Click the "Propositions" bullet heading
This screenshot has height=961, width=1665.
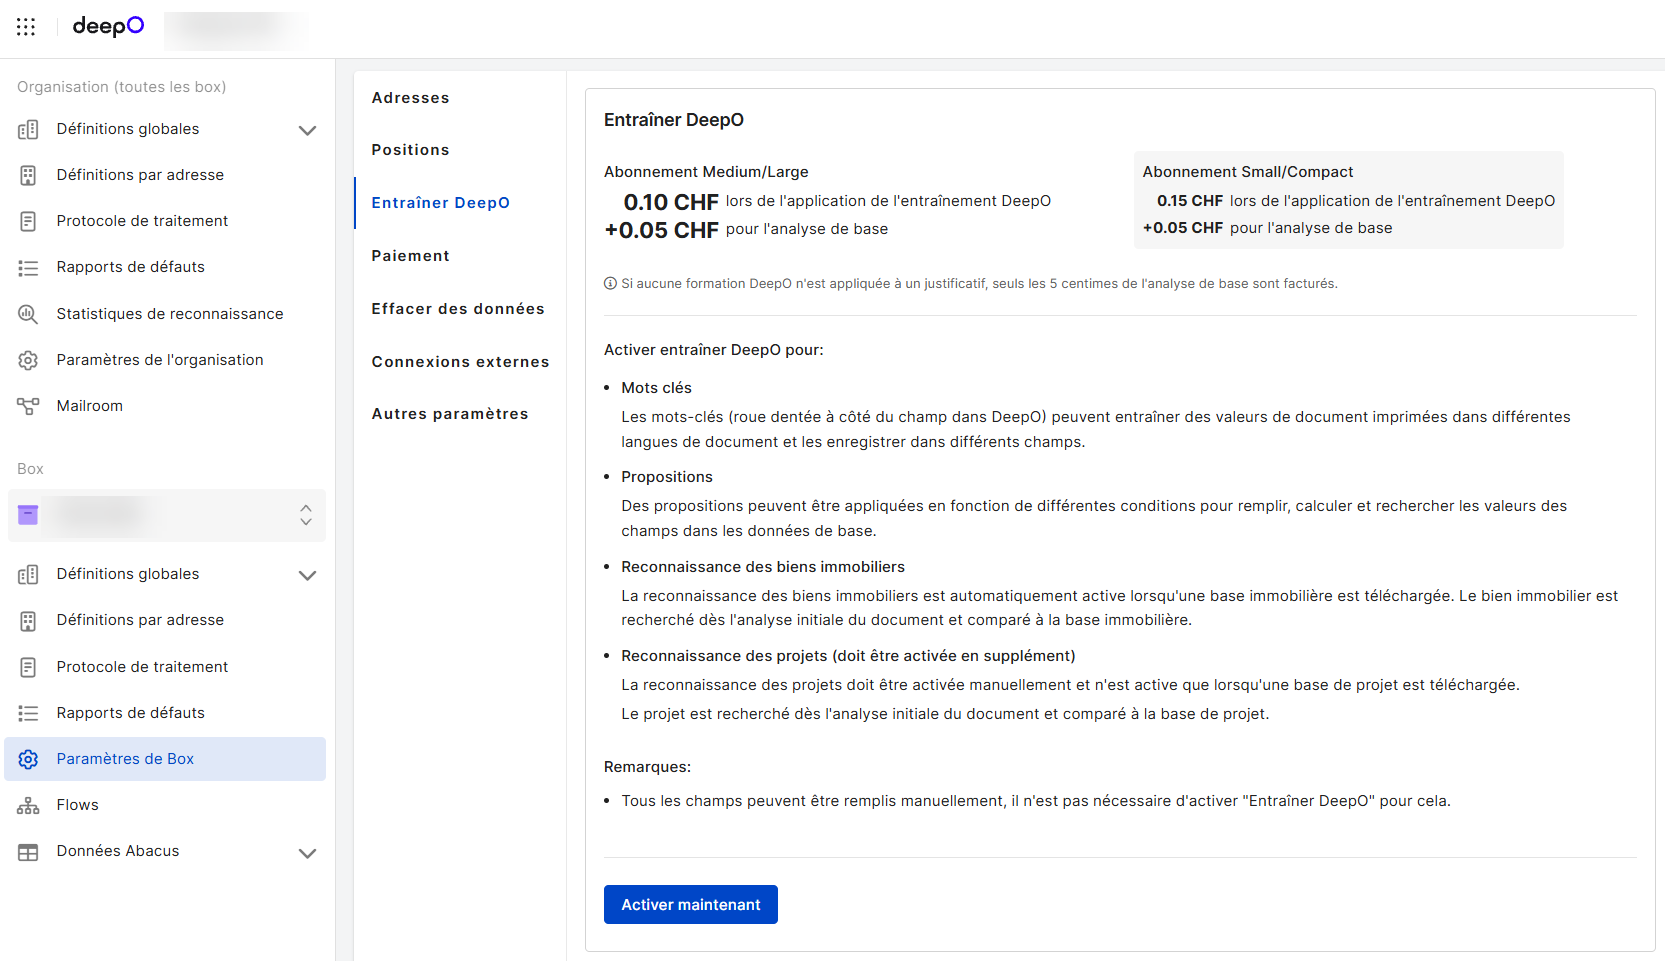(x=667, y=477)
